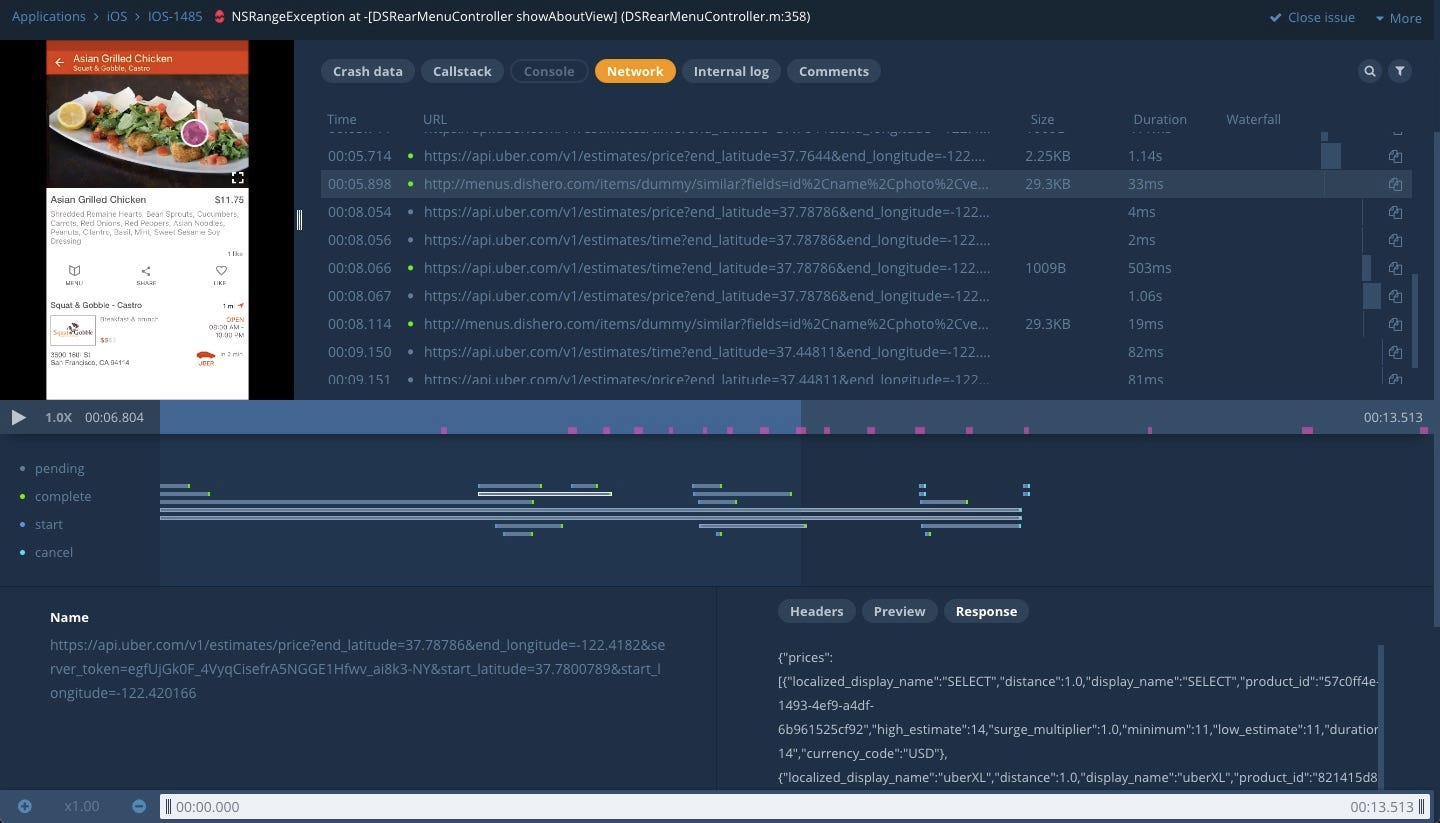Copy the 00:05.714 uber price request row

tap(1395, 156)
